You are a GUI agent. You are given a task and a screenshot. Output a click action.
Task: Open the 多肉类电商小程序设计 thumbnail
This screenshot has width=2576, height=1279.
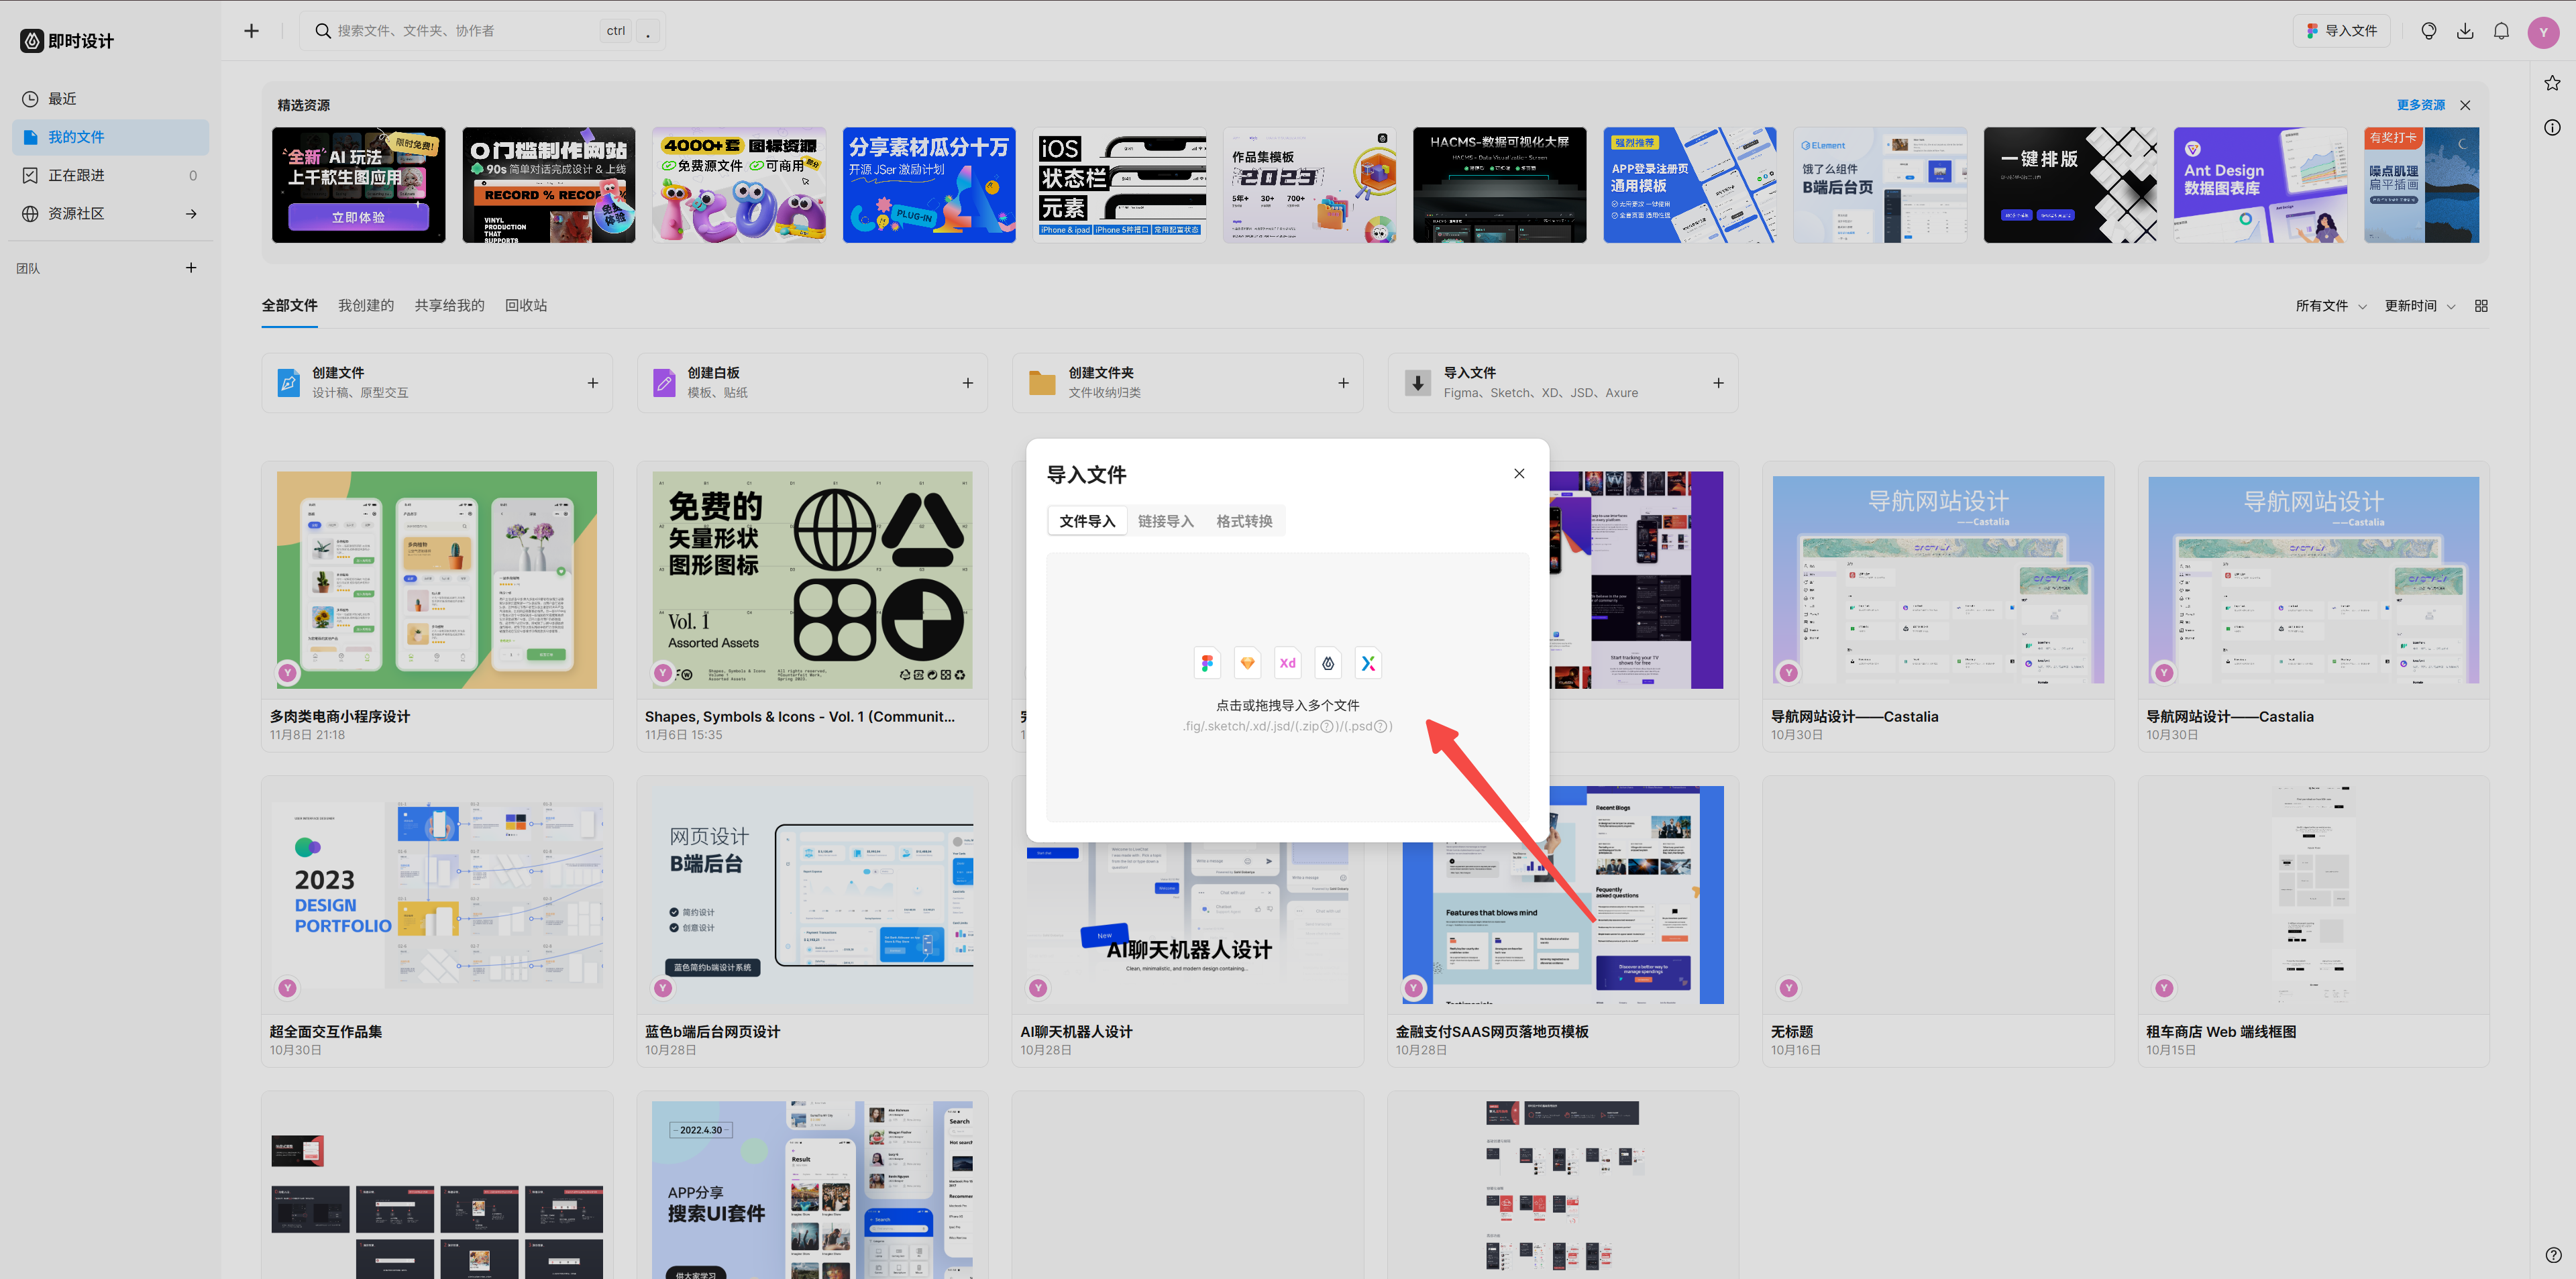pyautogui.click(x=437, y=580)
